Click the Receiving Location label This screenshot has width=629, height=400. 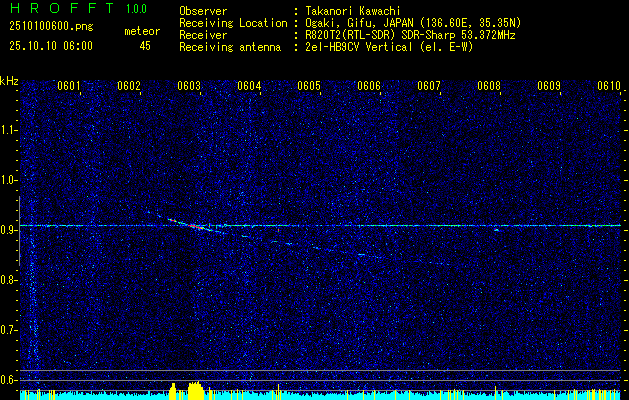233,23
